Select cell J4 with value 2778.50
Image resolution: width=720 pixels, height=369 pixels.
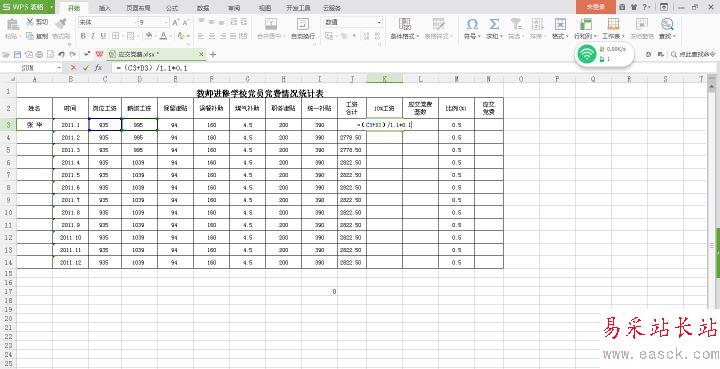352,137
